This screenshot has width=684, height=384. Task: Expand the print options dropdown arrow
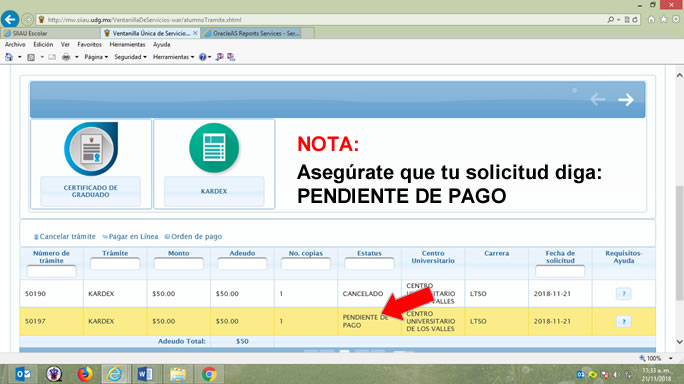[x=77, y=57]
